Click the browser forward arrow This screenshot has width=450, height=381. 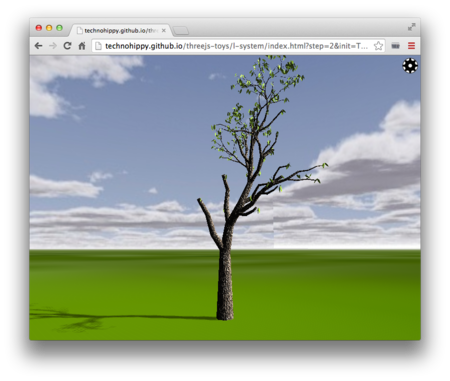[53, 46]
